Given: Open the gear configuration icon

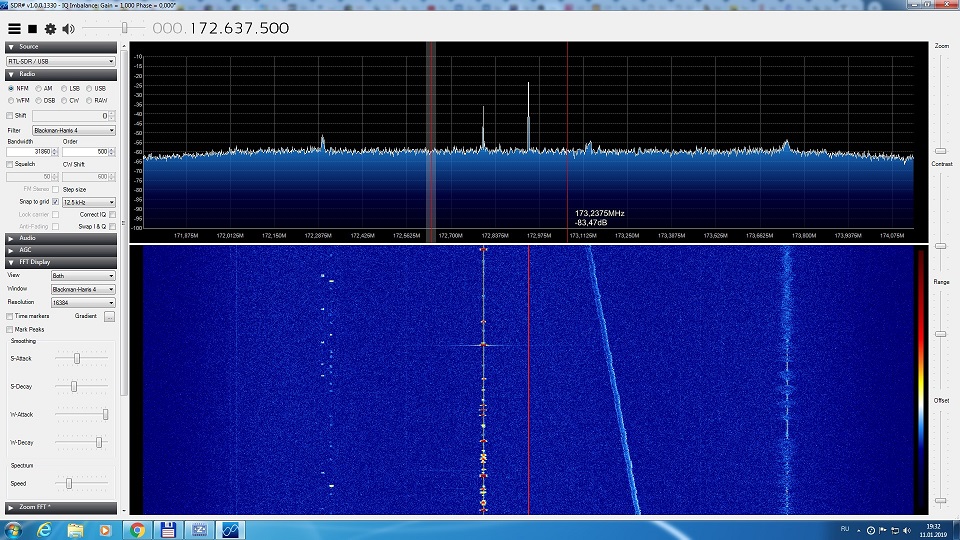Looking at the screenshot, I should 50,29.
